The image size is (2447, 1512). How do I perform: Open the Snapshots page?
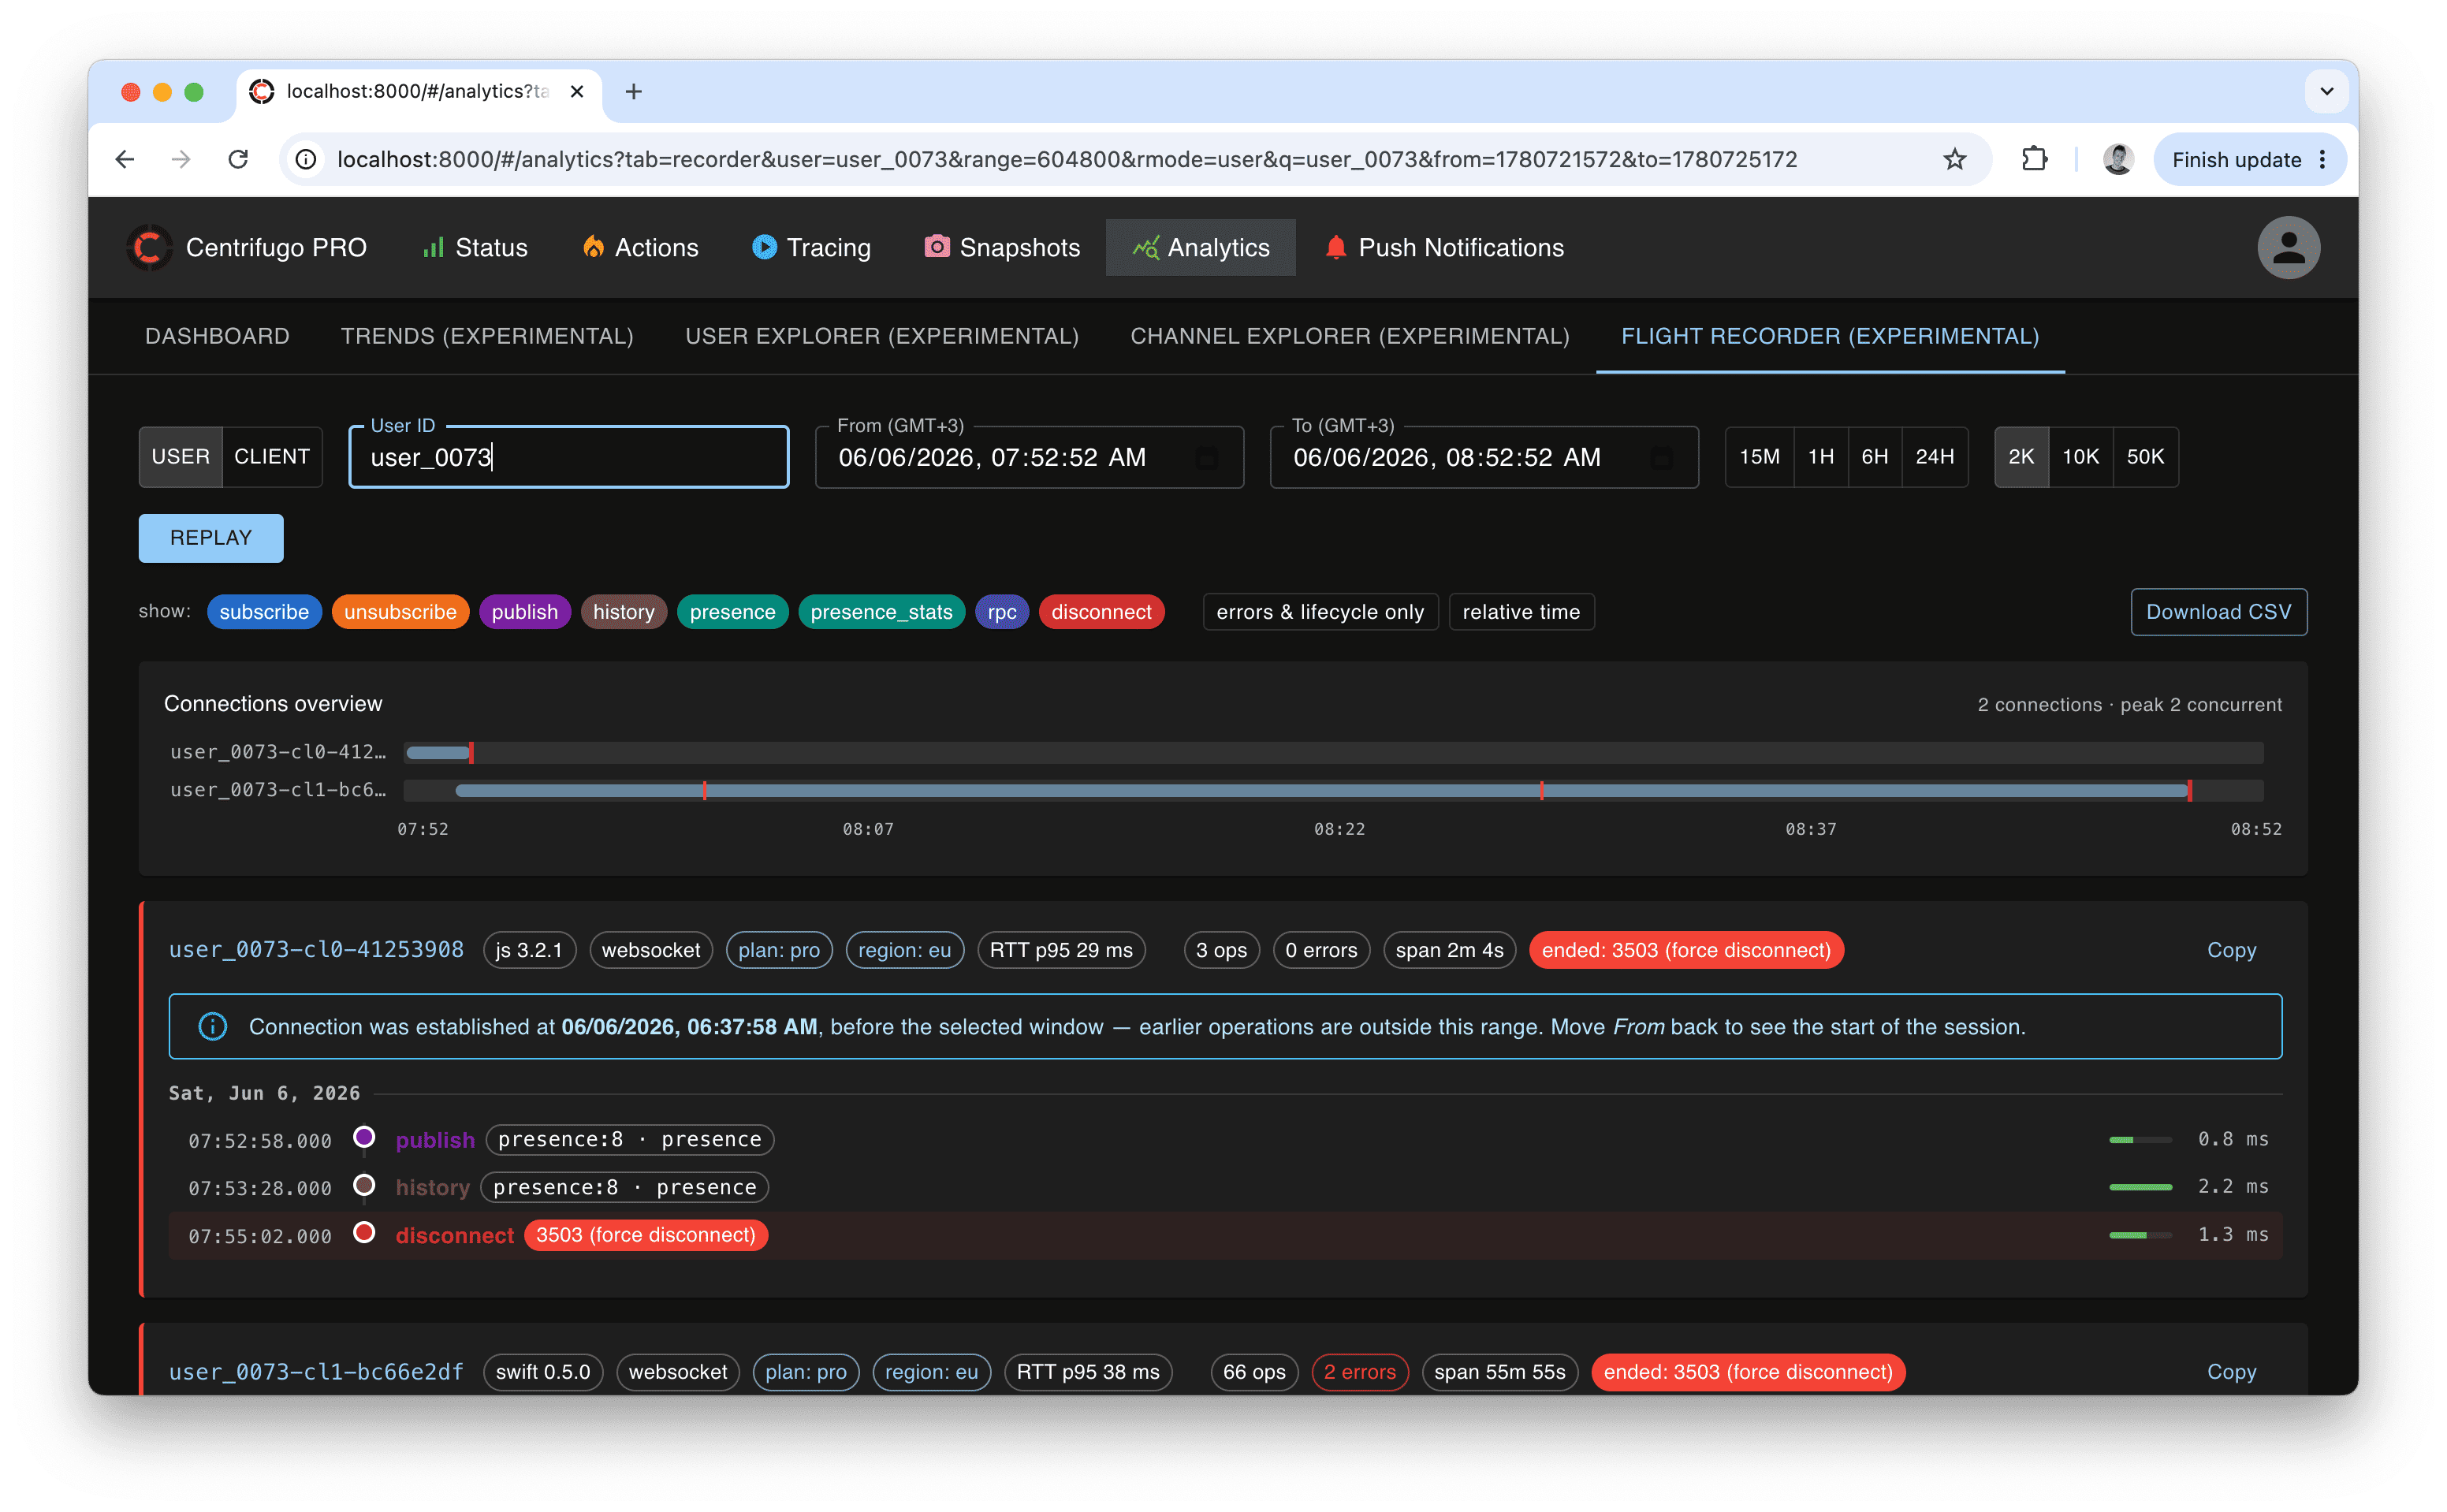(1002, 247)
